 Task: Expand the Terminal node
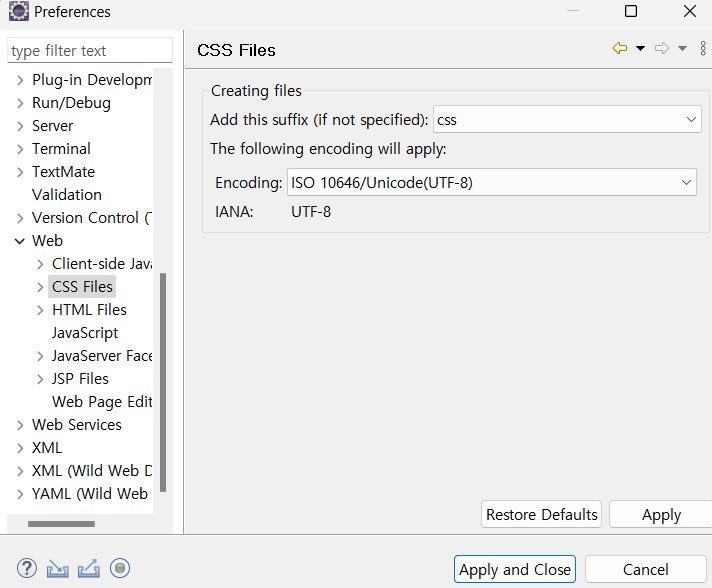[20, 149]
